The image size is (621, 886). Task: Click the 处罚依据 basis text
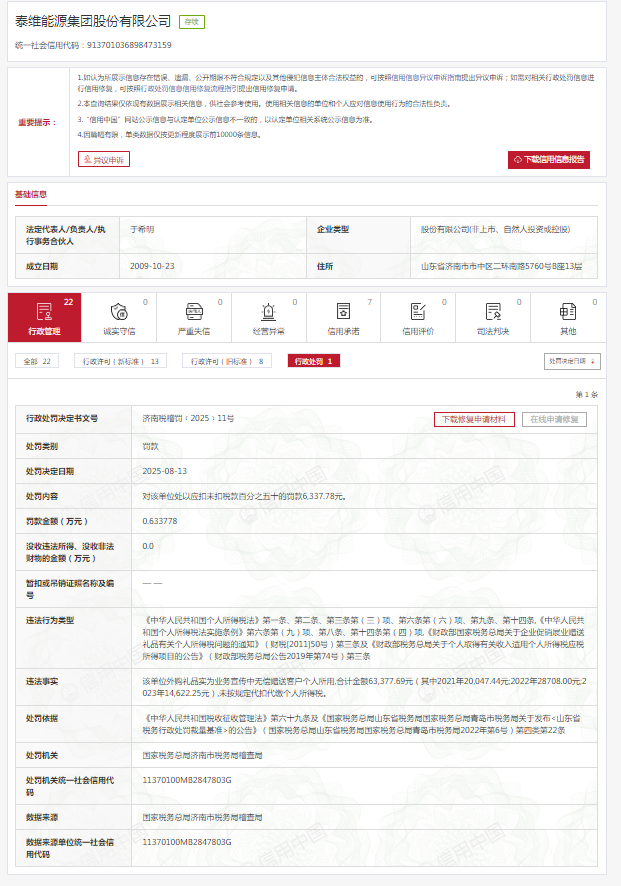click(x=364, y=724)
